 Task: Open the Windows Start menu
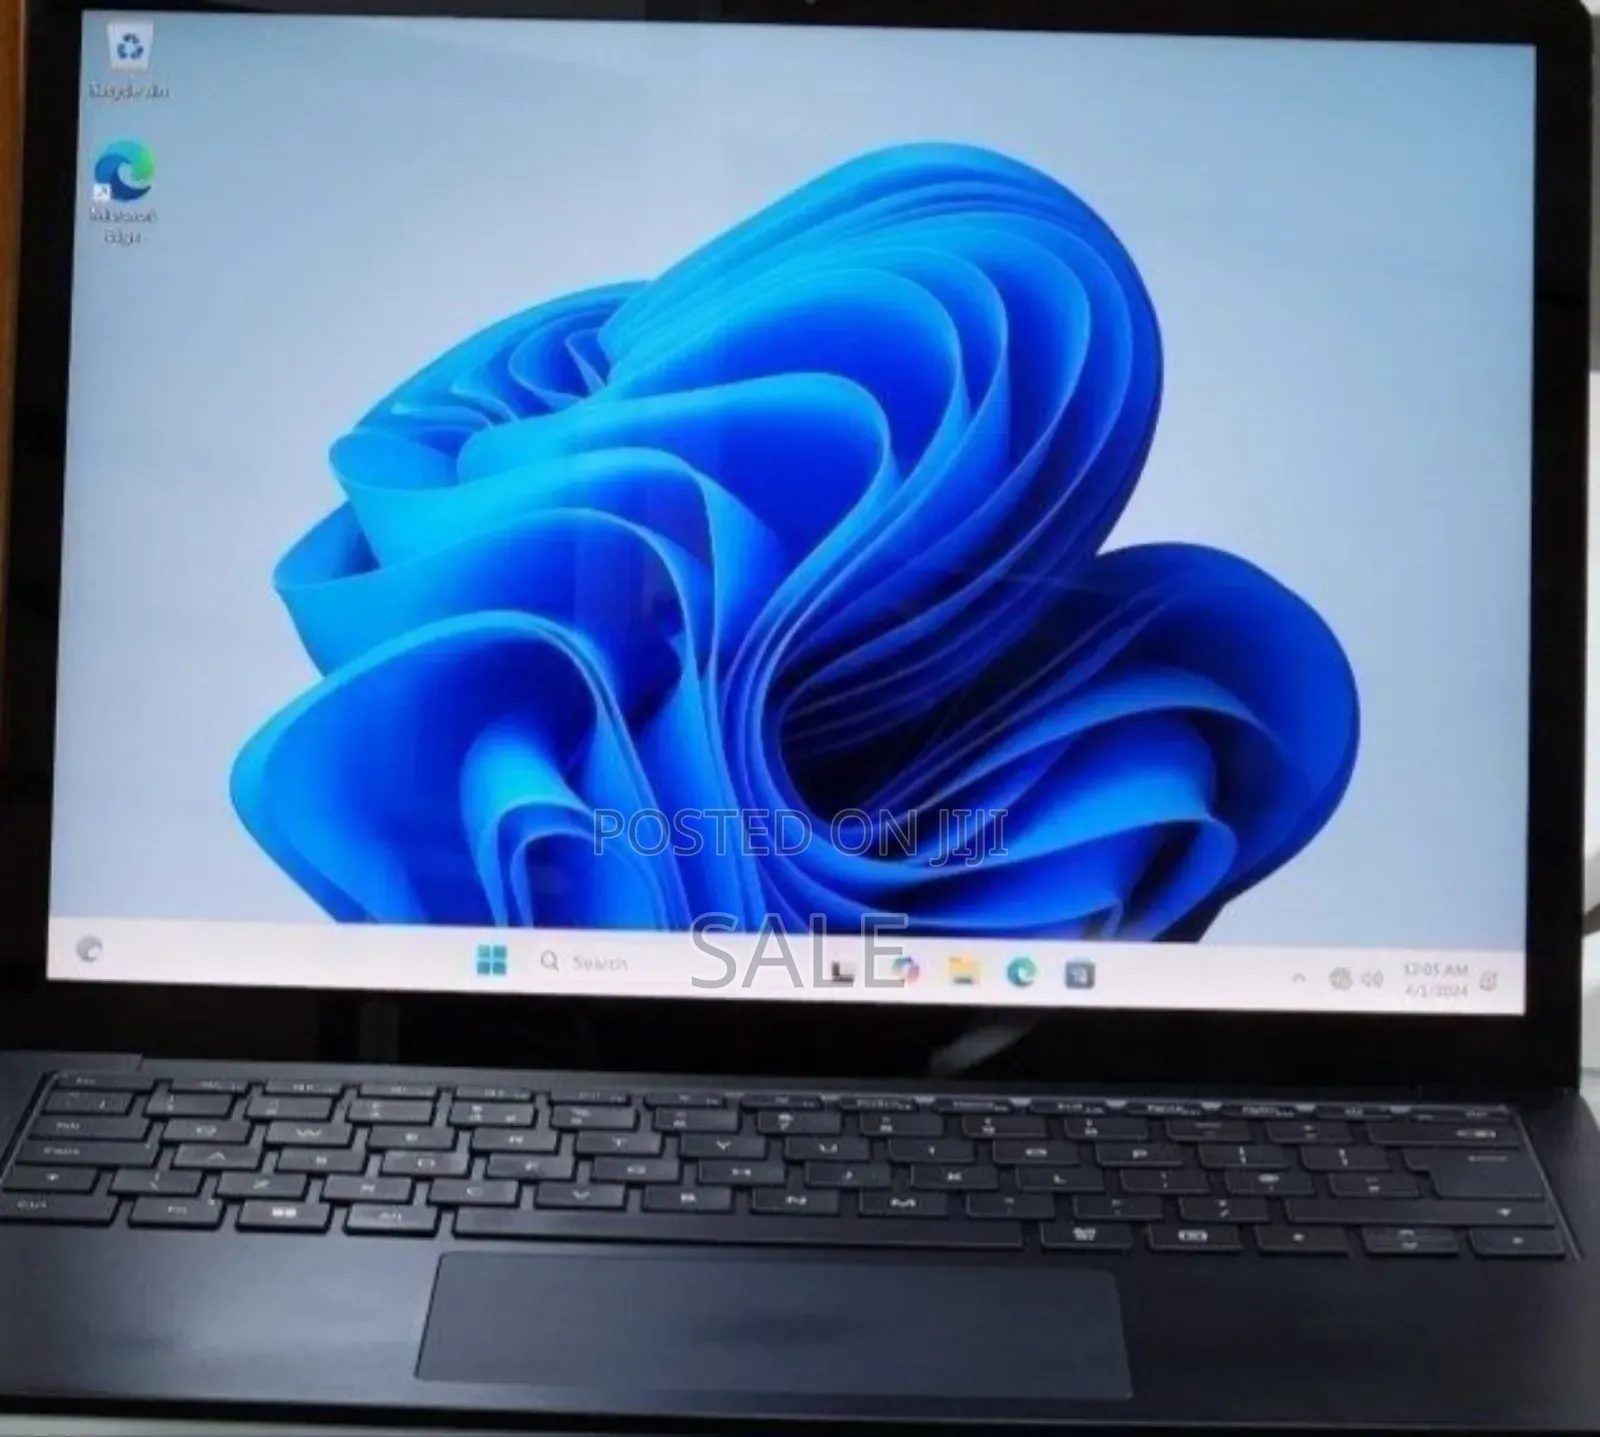click(492, 960)
